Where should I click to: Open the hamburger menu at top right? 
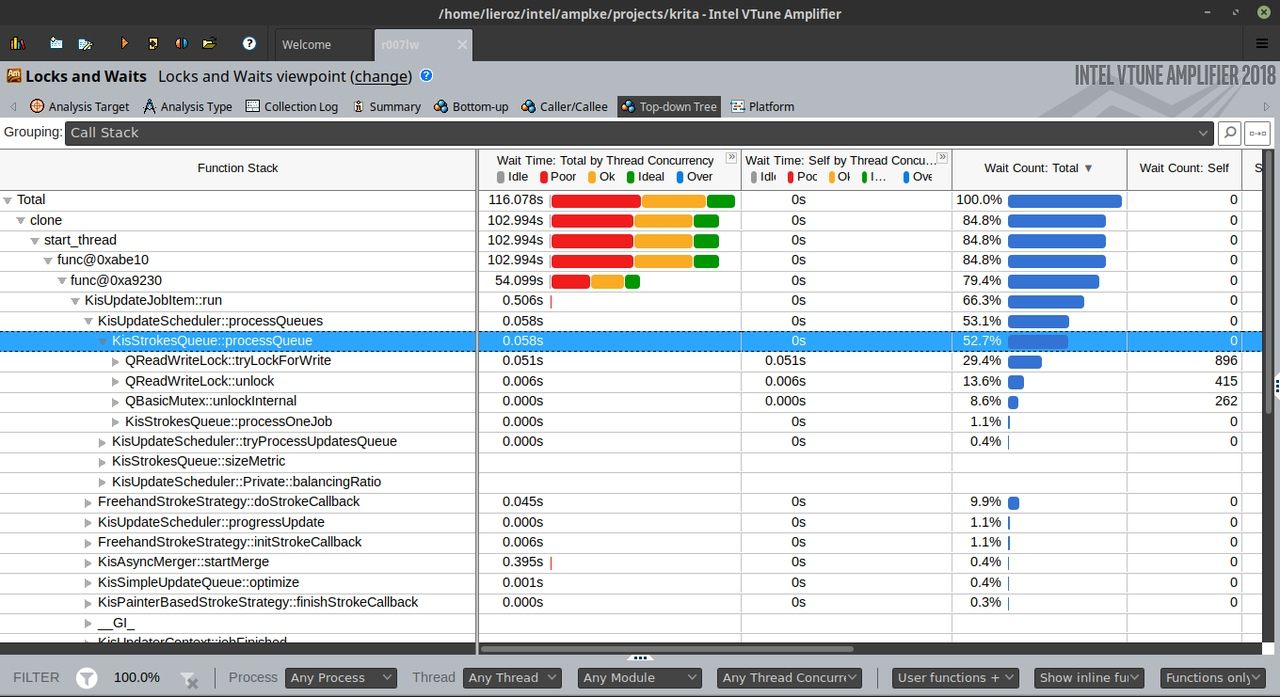pyautogui.click(x=1262, y=44)
